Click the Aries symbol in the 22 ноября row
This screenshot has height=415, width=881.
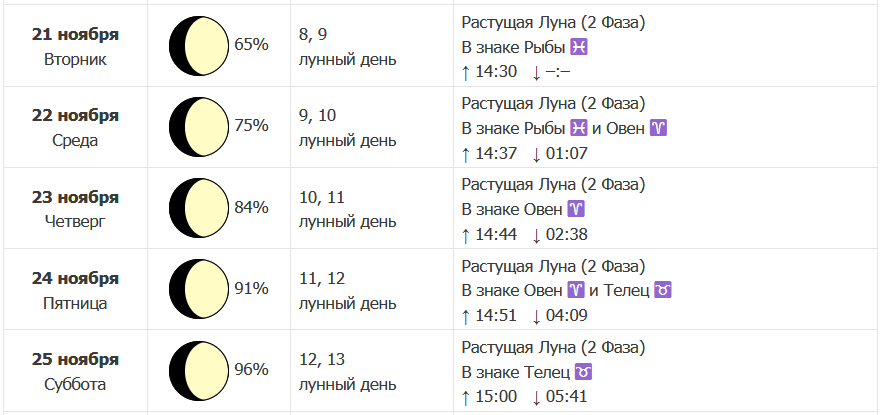(659, 128)
